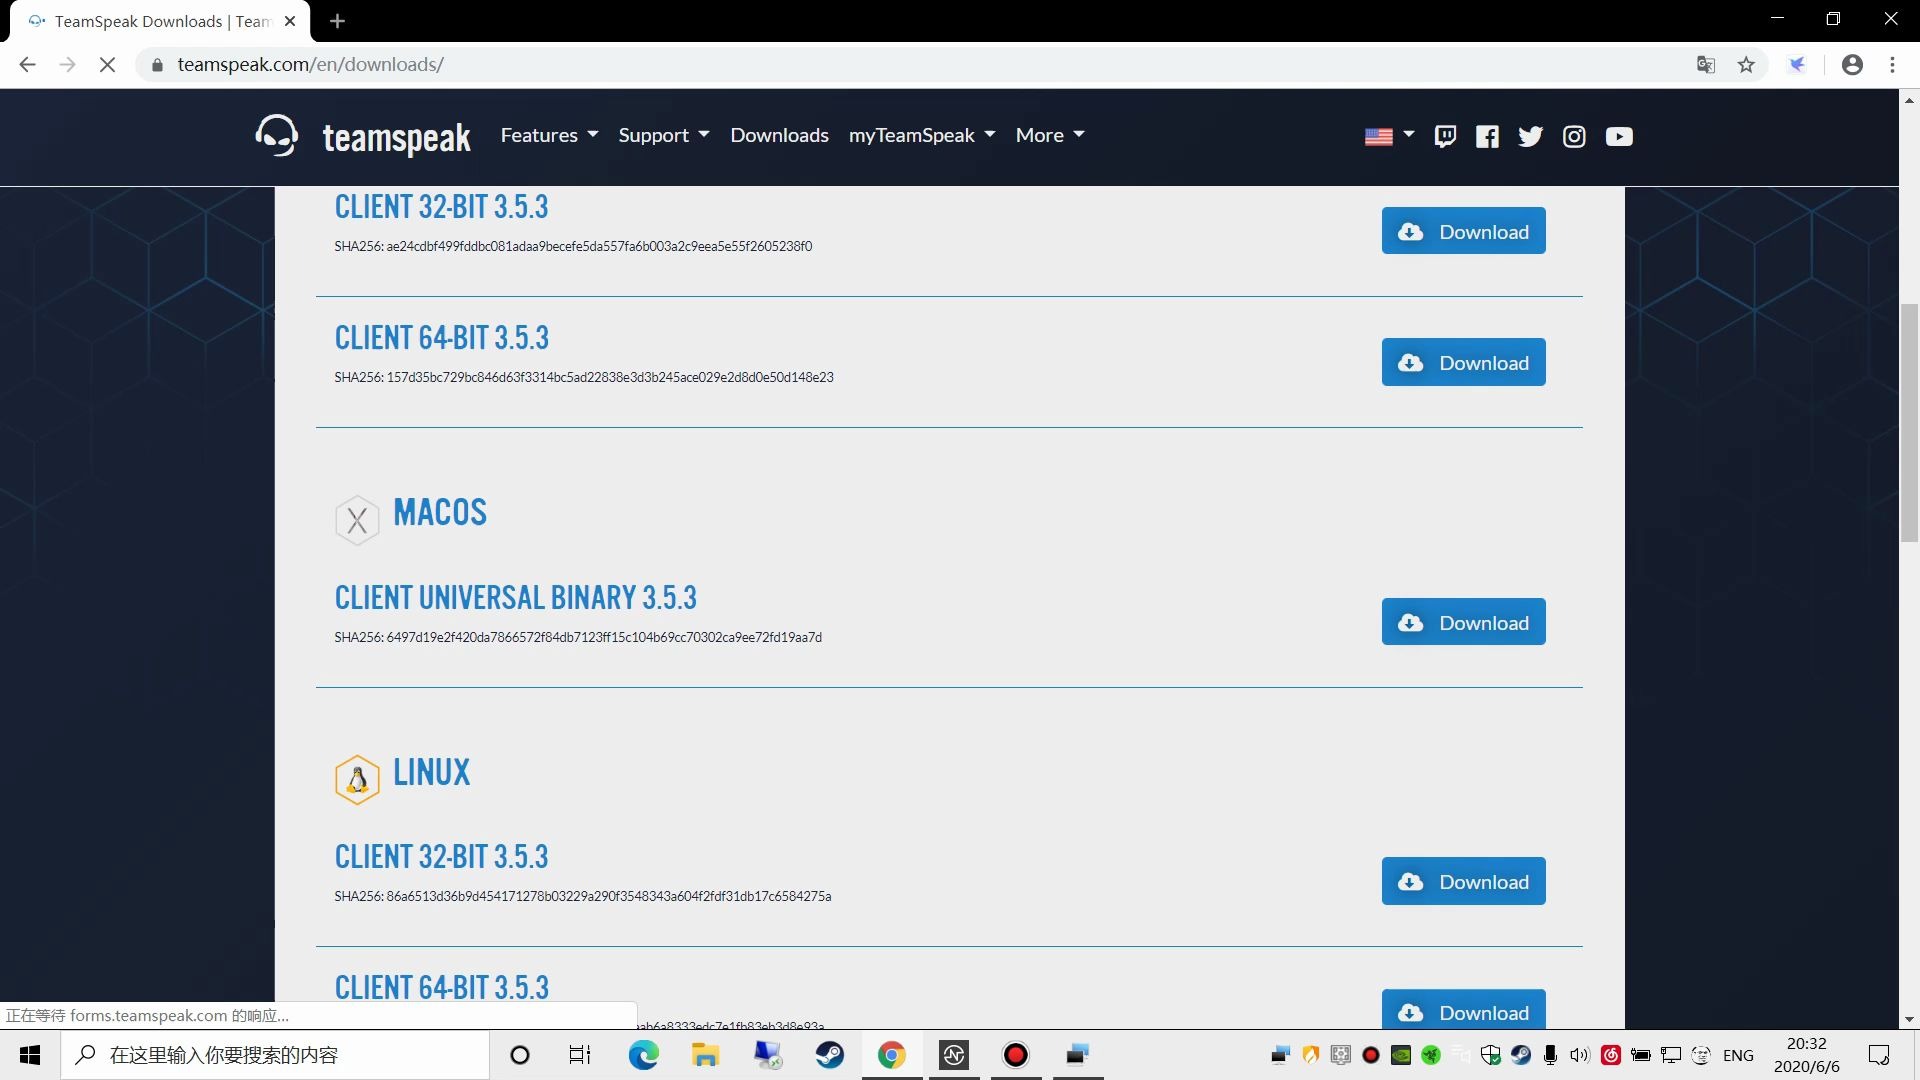Image resolution: width=1920 pixels, height=1080 pixels.
Task: Open a new browser tab
Action: [x=337, y=21]
